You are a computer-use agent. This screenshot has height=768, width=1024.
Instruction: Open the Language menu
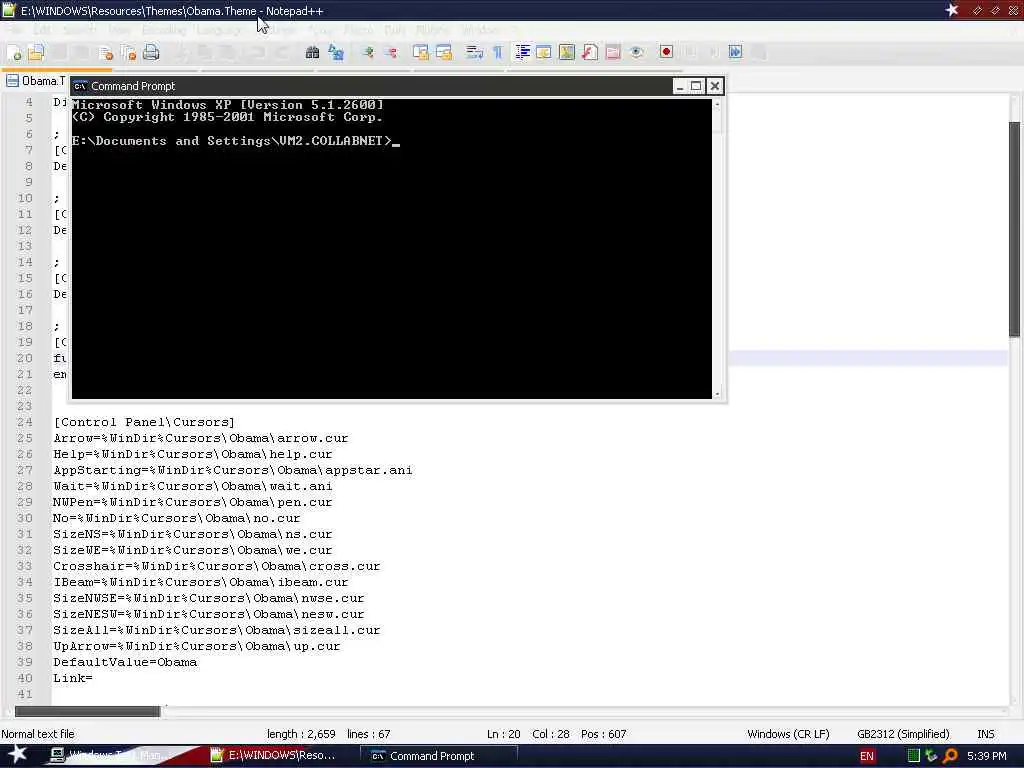pyautogui.click(x=219, y=30)
